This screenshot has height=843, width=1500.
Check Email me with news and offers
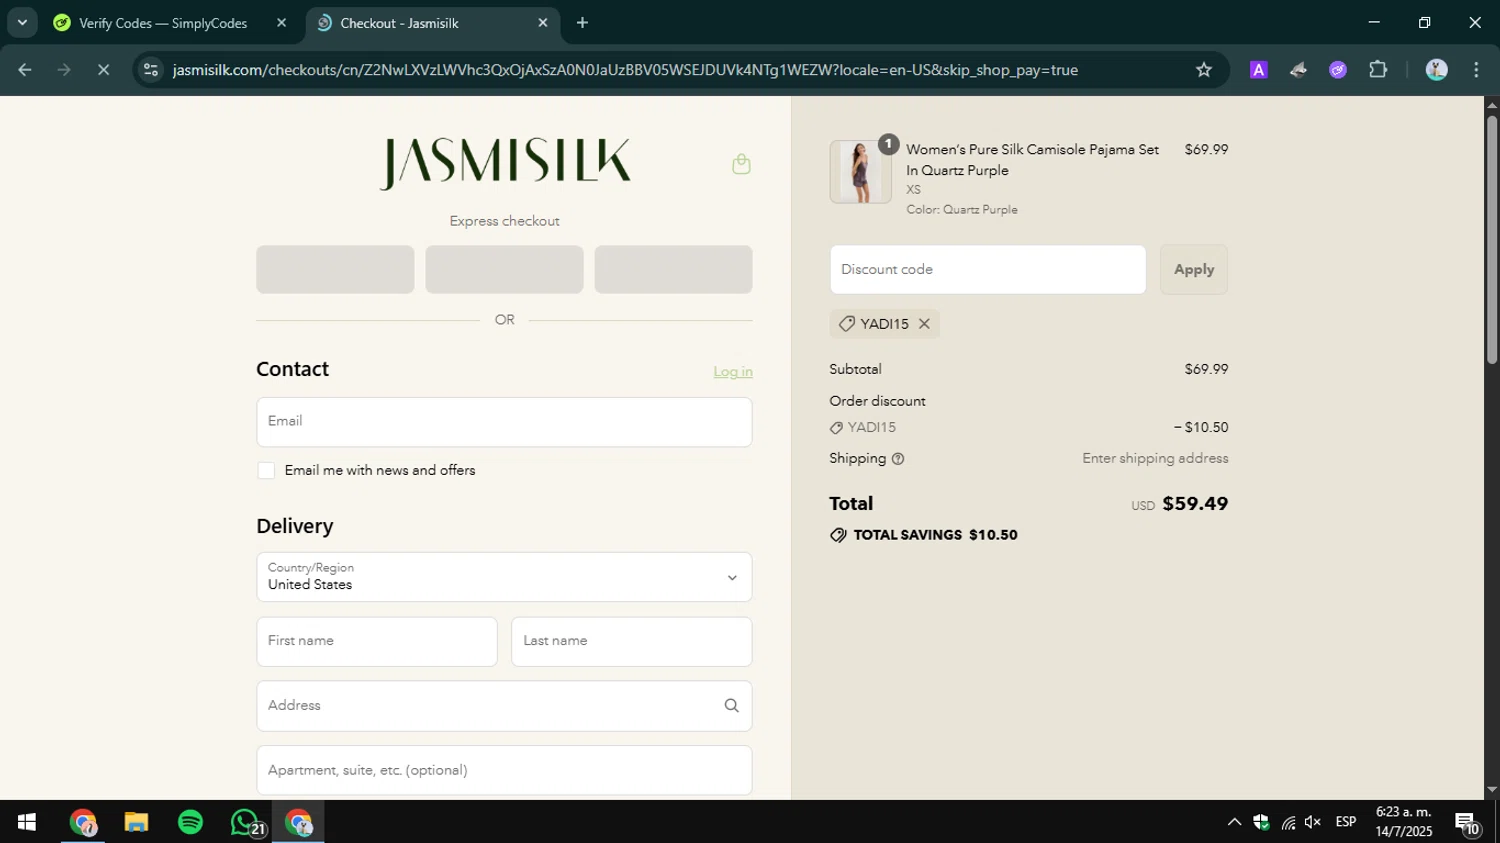tap(266, 471)
